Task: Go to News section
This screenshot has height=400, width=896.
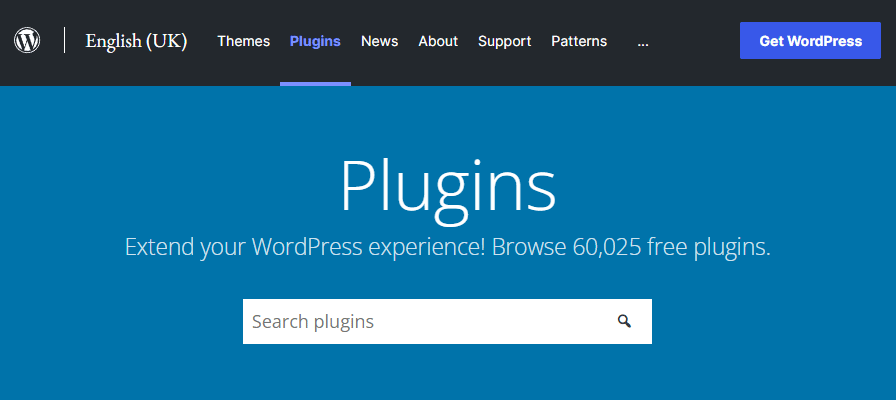Action: point(379,41)
